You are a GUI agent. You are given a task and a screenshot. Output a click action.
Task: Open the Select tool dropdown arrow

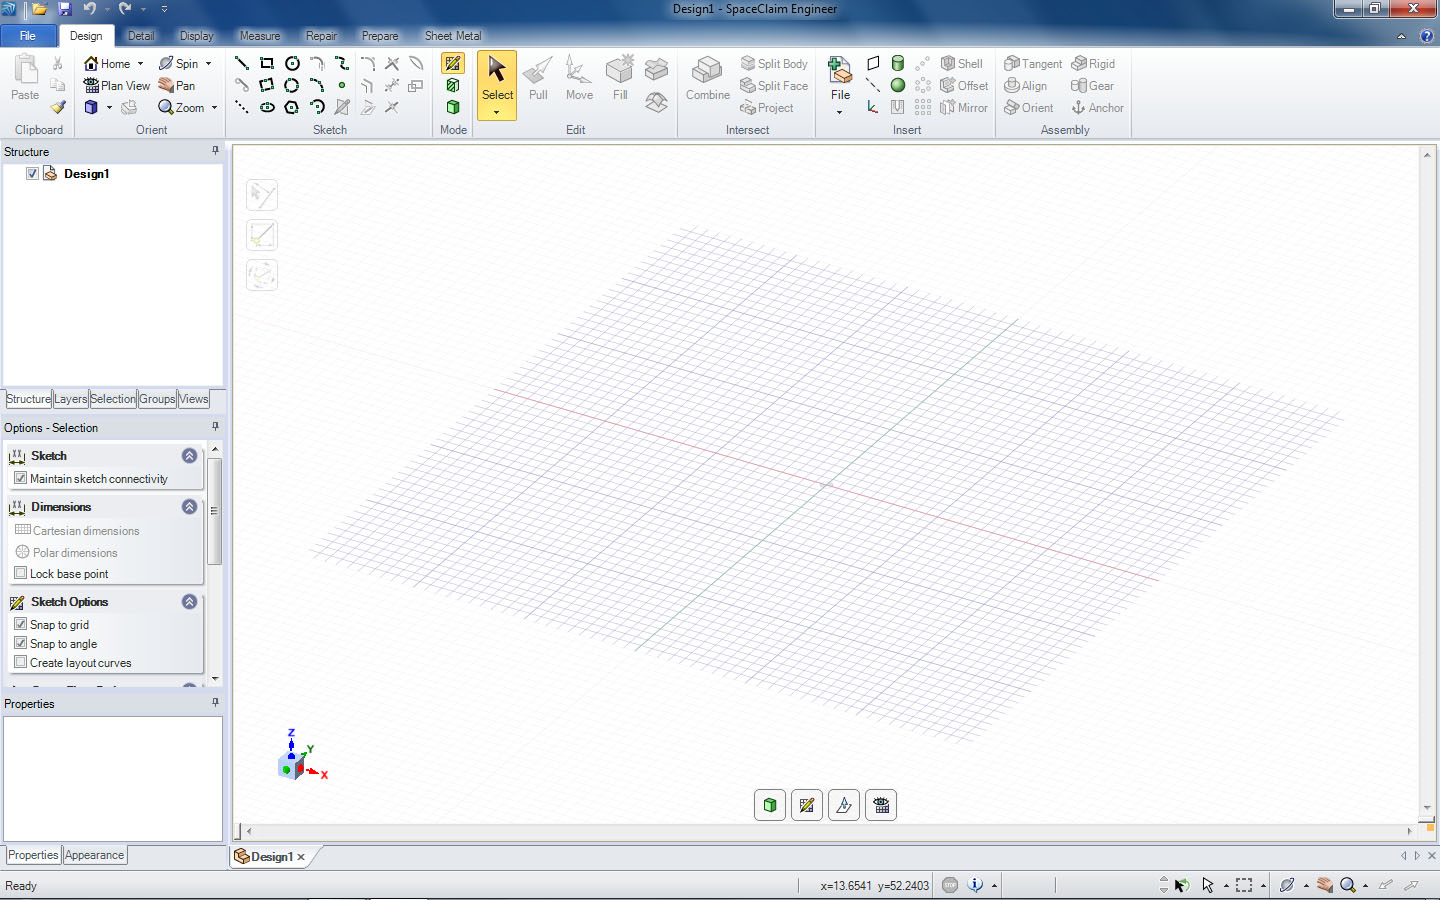(x=497, y=113)
